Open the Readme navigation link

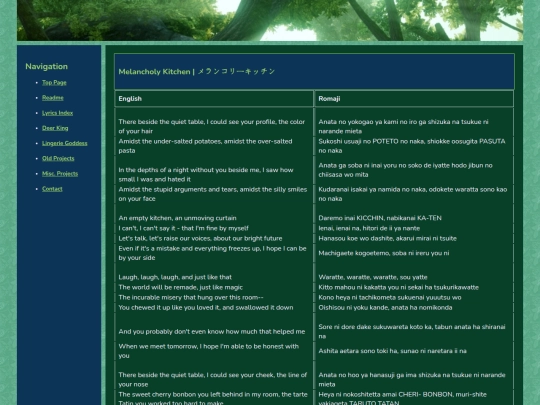point(53,98)
